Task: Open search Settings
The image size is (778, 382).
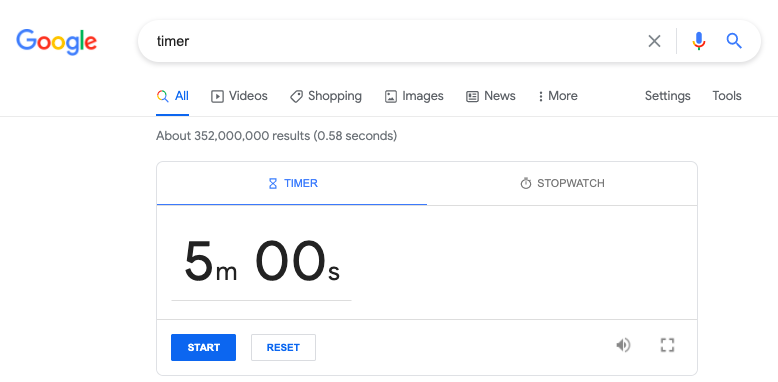Action: tap(667, 96)
